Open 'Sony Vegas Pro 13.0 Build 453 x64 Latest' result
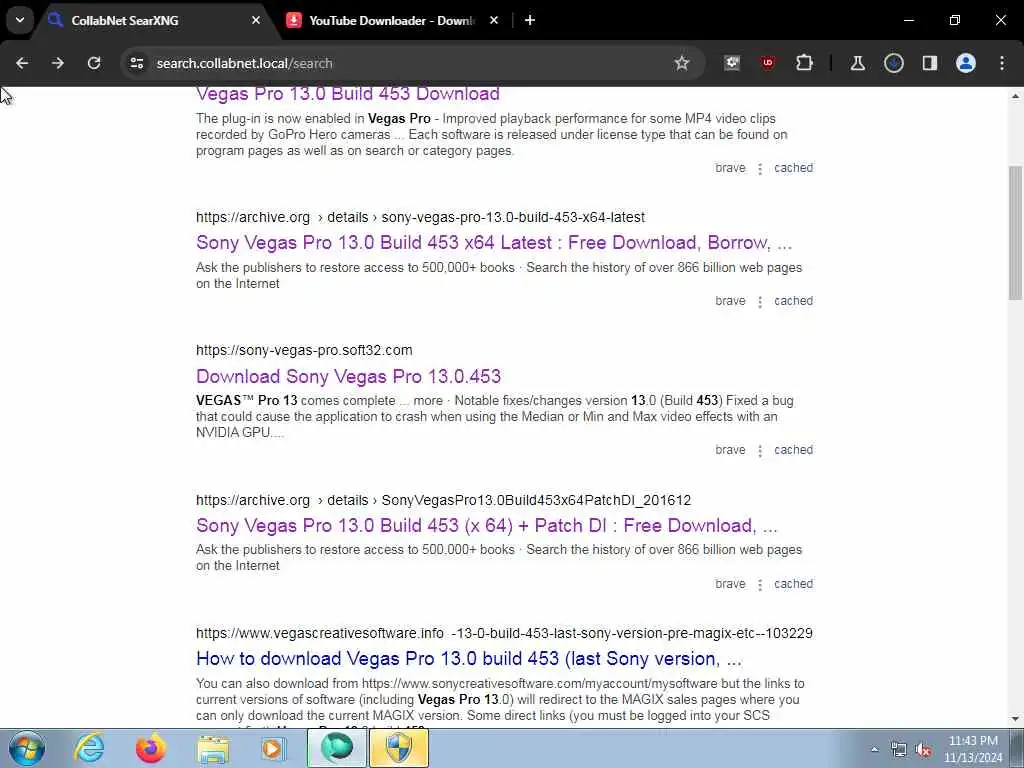Image resolution: width=1024 pixels, height=768 pixels. click(494, 243)
